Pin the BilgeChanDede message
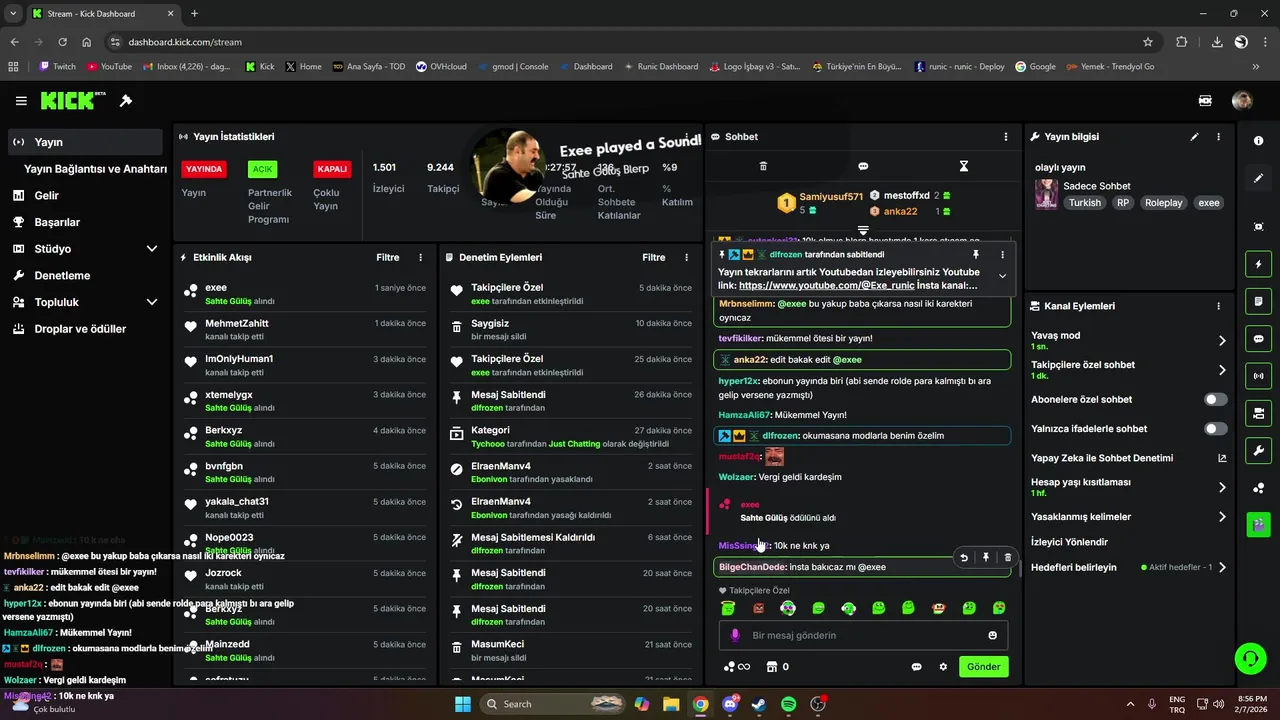The height and width of the screenshot is (720, 1280). [986, 558]
